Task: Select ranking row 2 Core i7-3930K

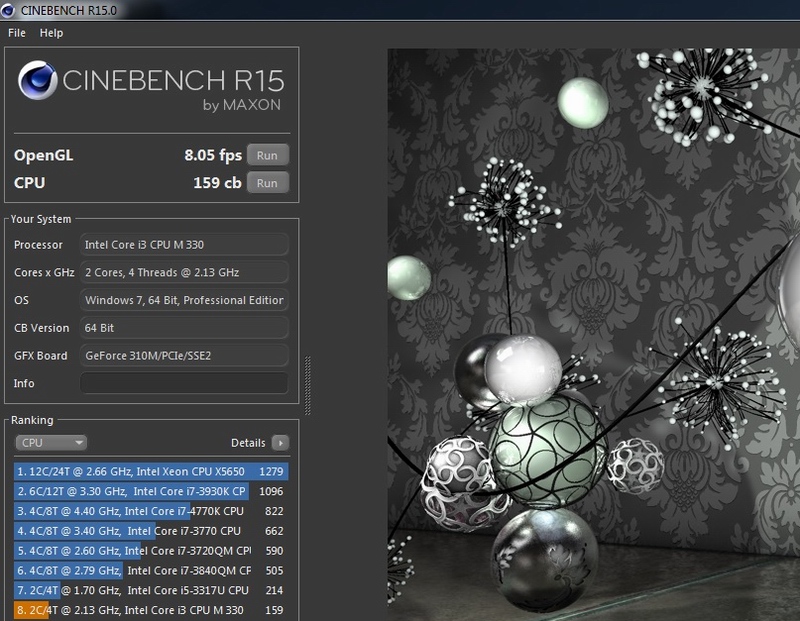Action: (151, 491)
